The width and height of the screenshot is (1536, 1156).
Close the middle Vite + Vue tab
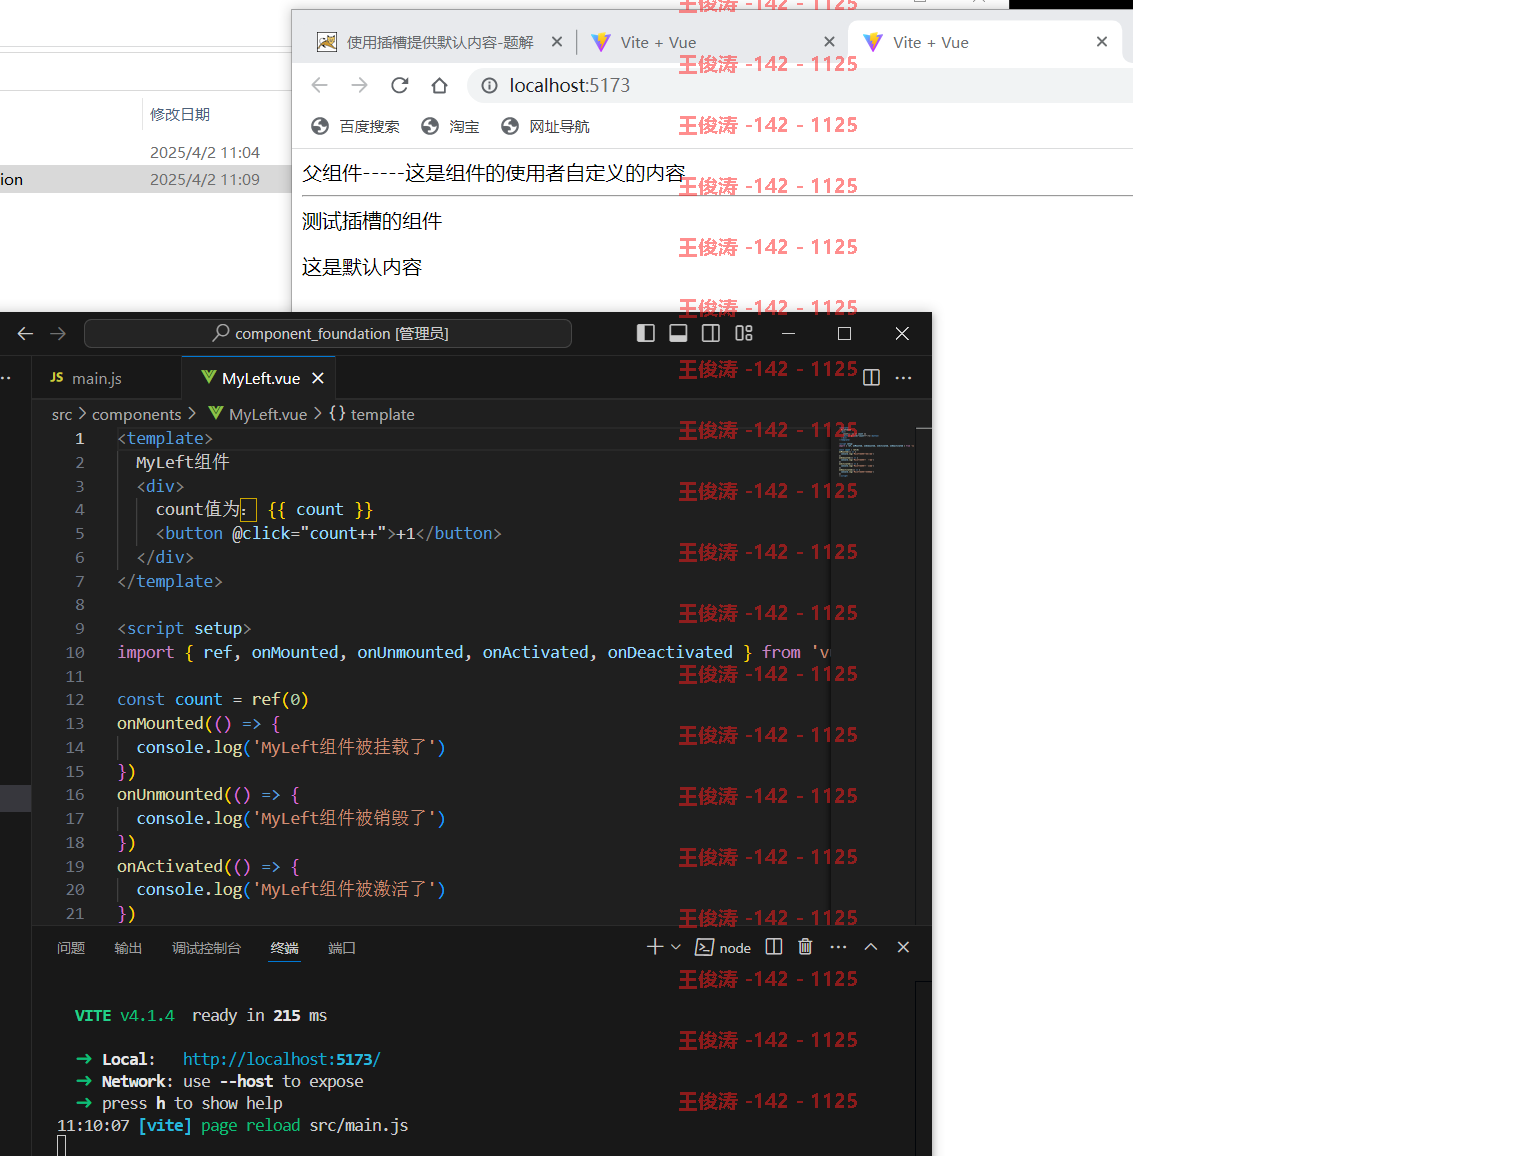(x=829, y=42)
